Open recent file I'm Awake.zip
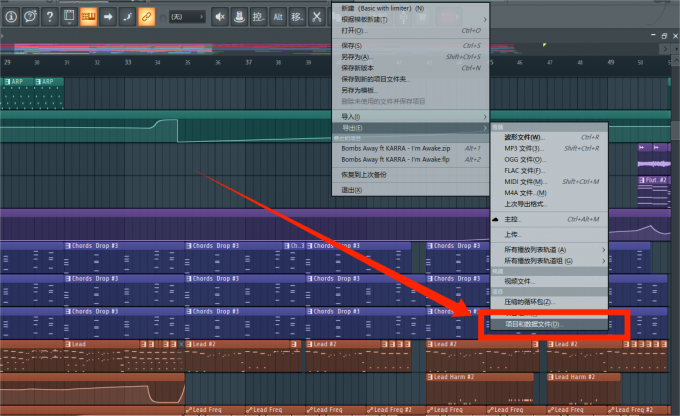This screenshot has height=416, width=680. pyautogui.click(x=410, y=148)
